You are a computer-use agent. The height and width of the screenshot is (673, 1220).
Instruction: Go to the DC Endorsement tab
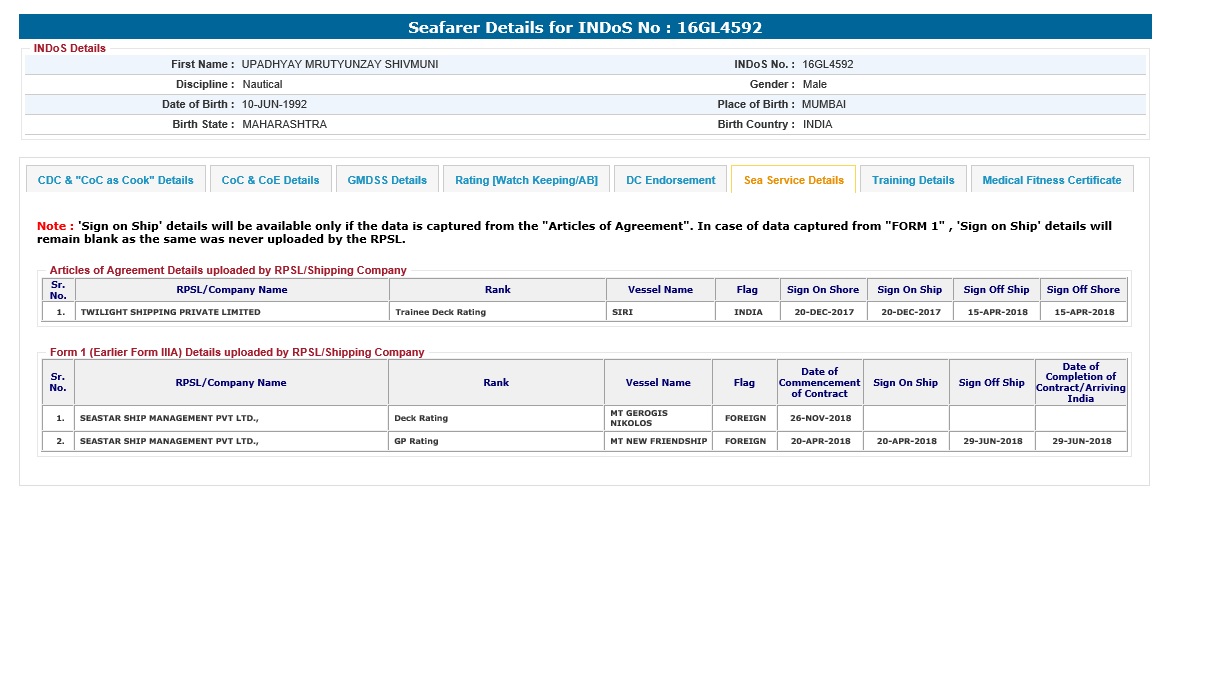pos(670,180)
